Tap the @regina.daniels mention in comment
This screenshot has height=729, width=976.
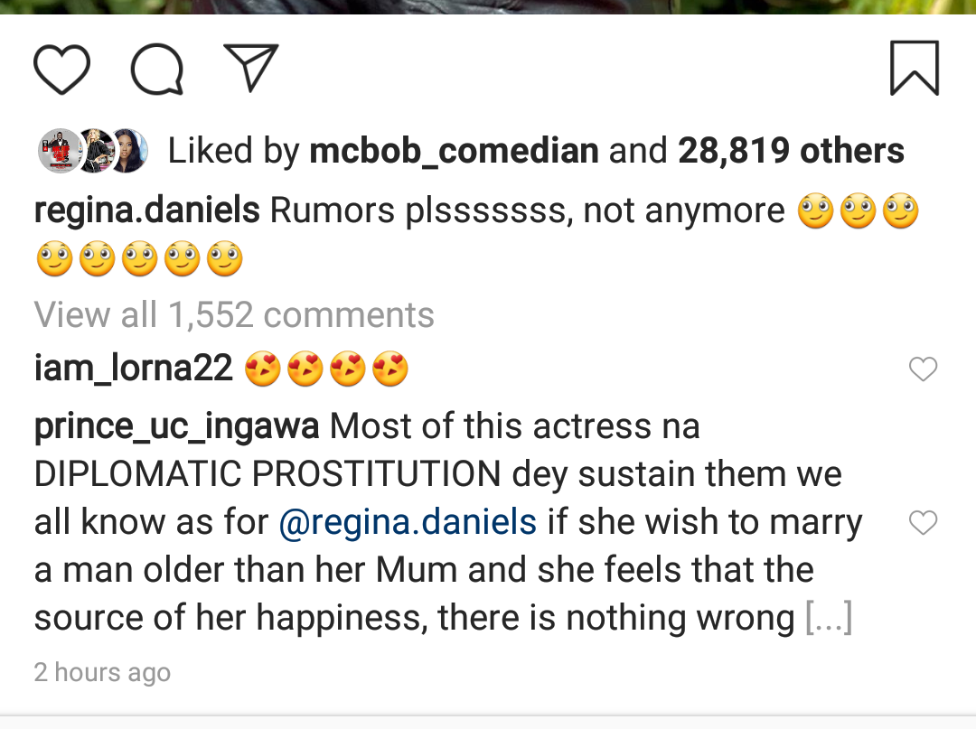click(408, 523)
